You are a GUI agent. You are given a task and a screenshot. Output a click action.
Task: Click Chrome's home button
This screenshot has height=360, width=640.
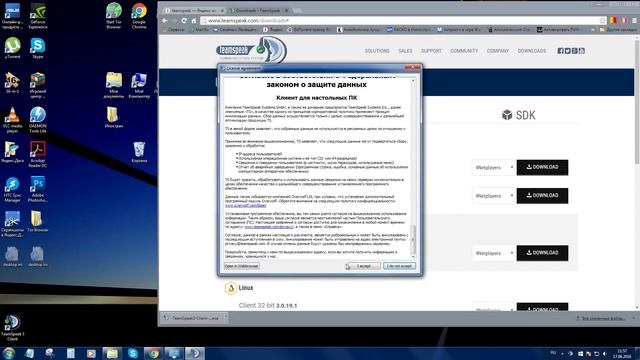pyautogui.click(x=193, y=20)
